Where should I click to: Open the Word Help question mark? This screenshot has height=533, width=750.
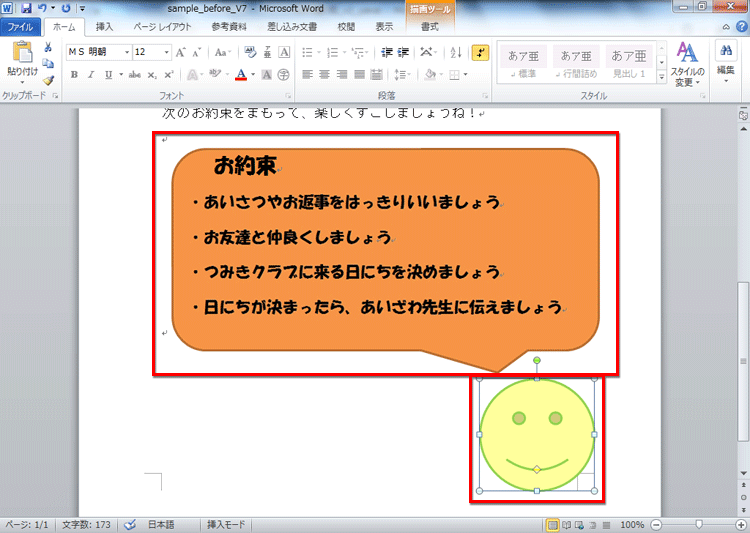click(x=740, y=27)
